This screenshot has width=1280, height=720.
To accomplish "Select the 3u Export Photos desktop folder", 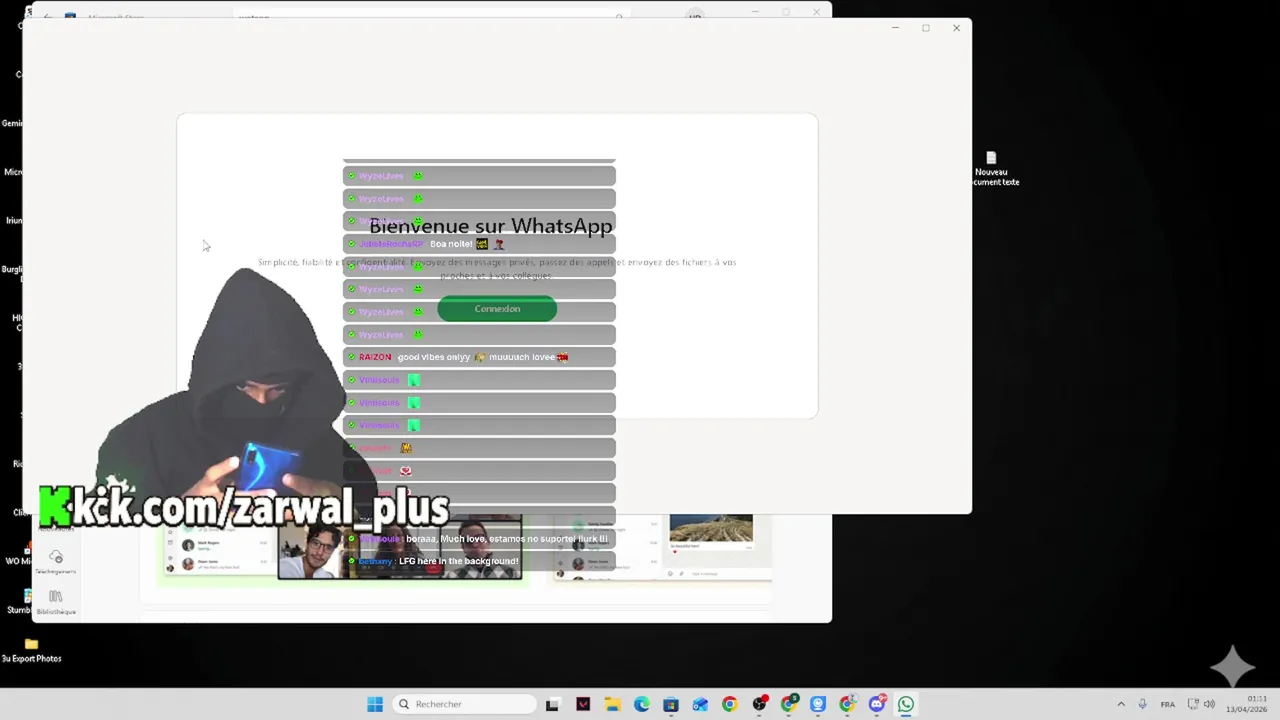I will click(x=31, y=650).
